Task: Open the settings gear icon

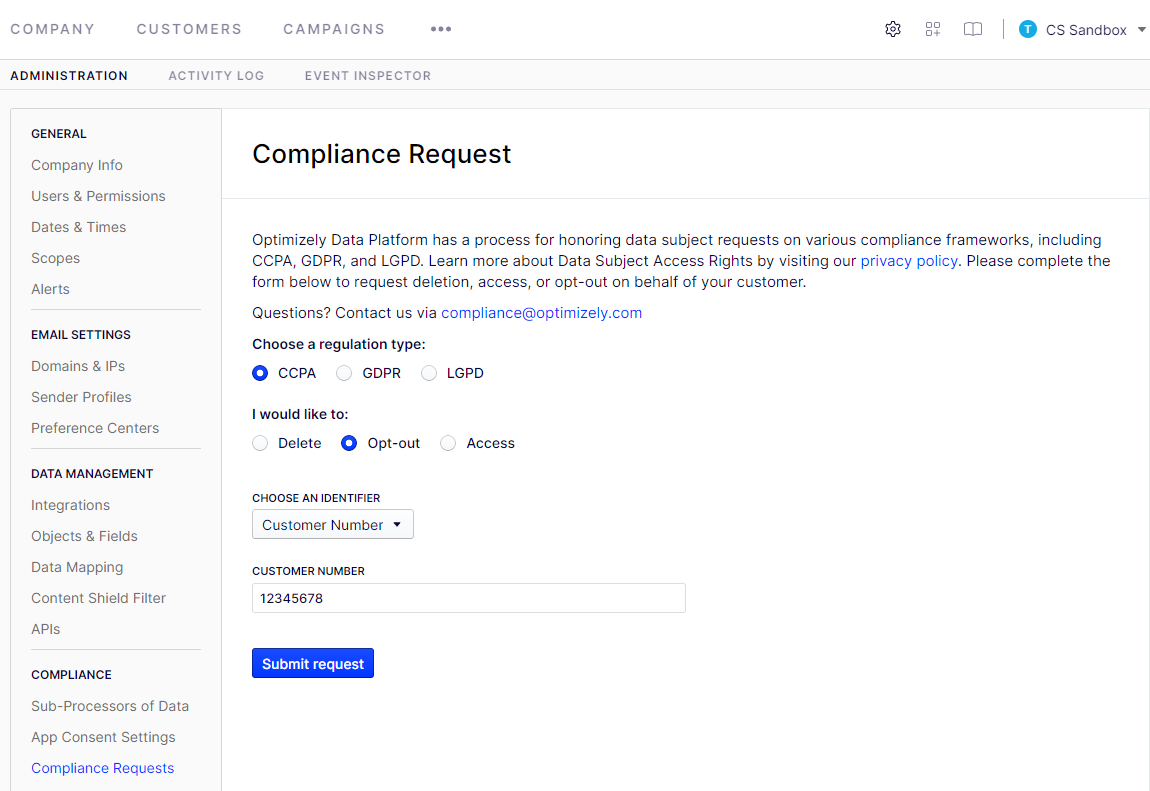Action: (x=893, y=29)
